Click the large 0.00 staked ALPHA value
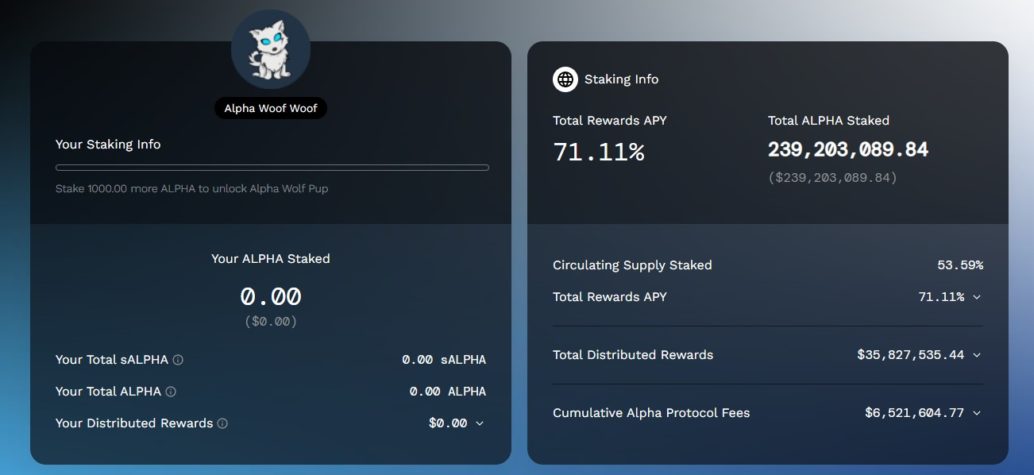 pyautogui.click(x=270, y=296)
